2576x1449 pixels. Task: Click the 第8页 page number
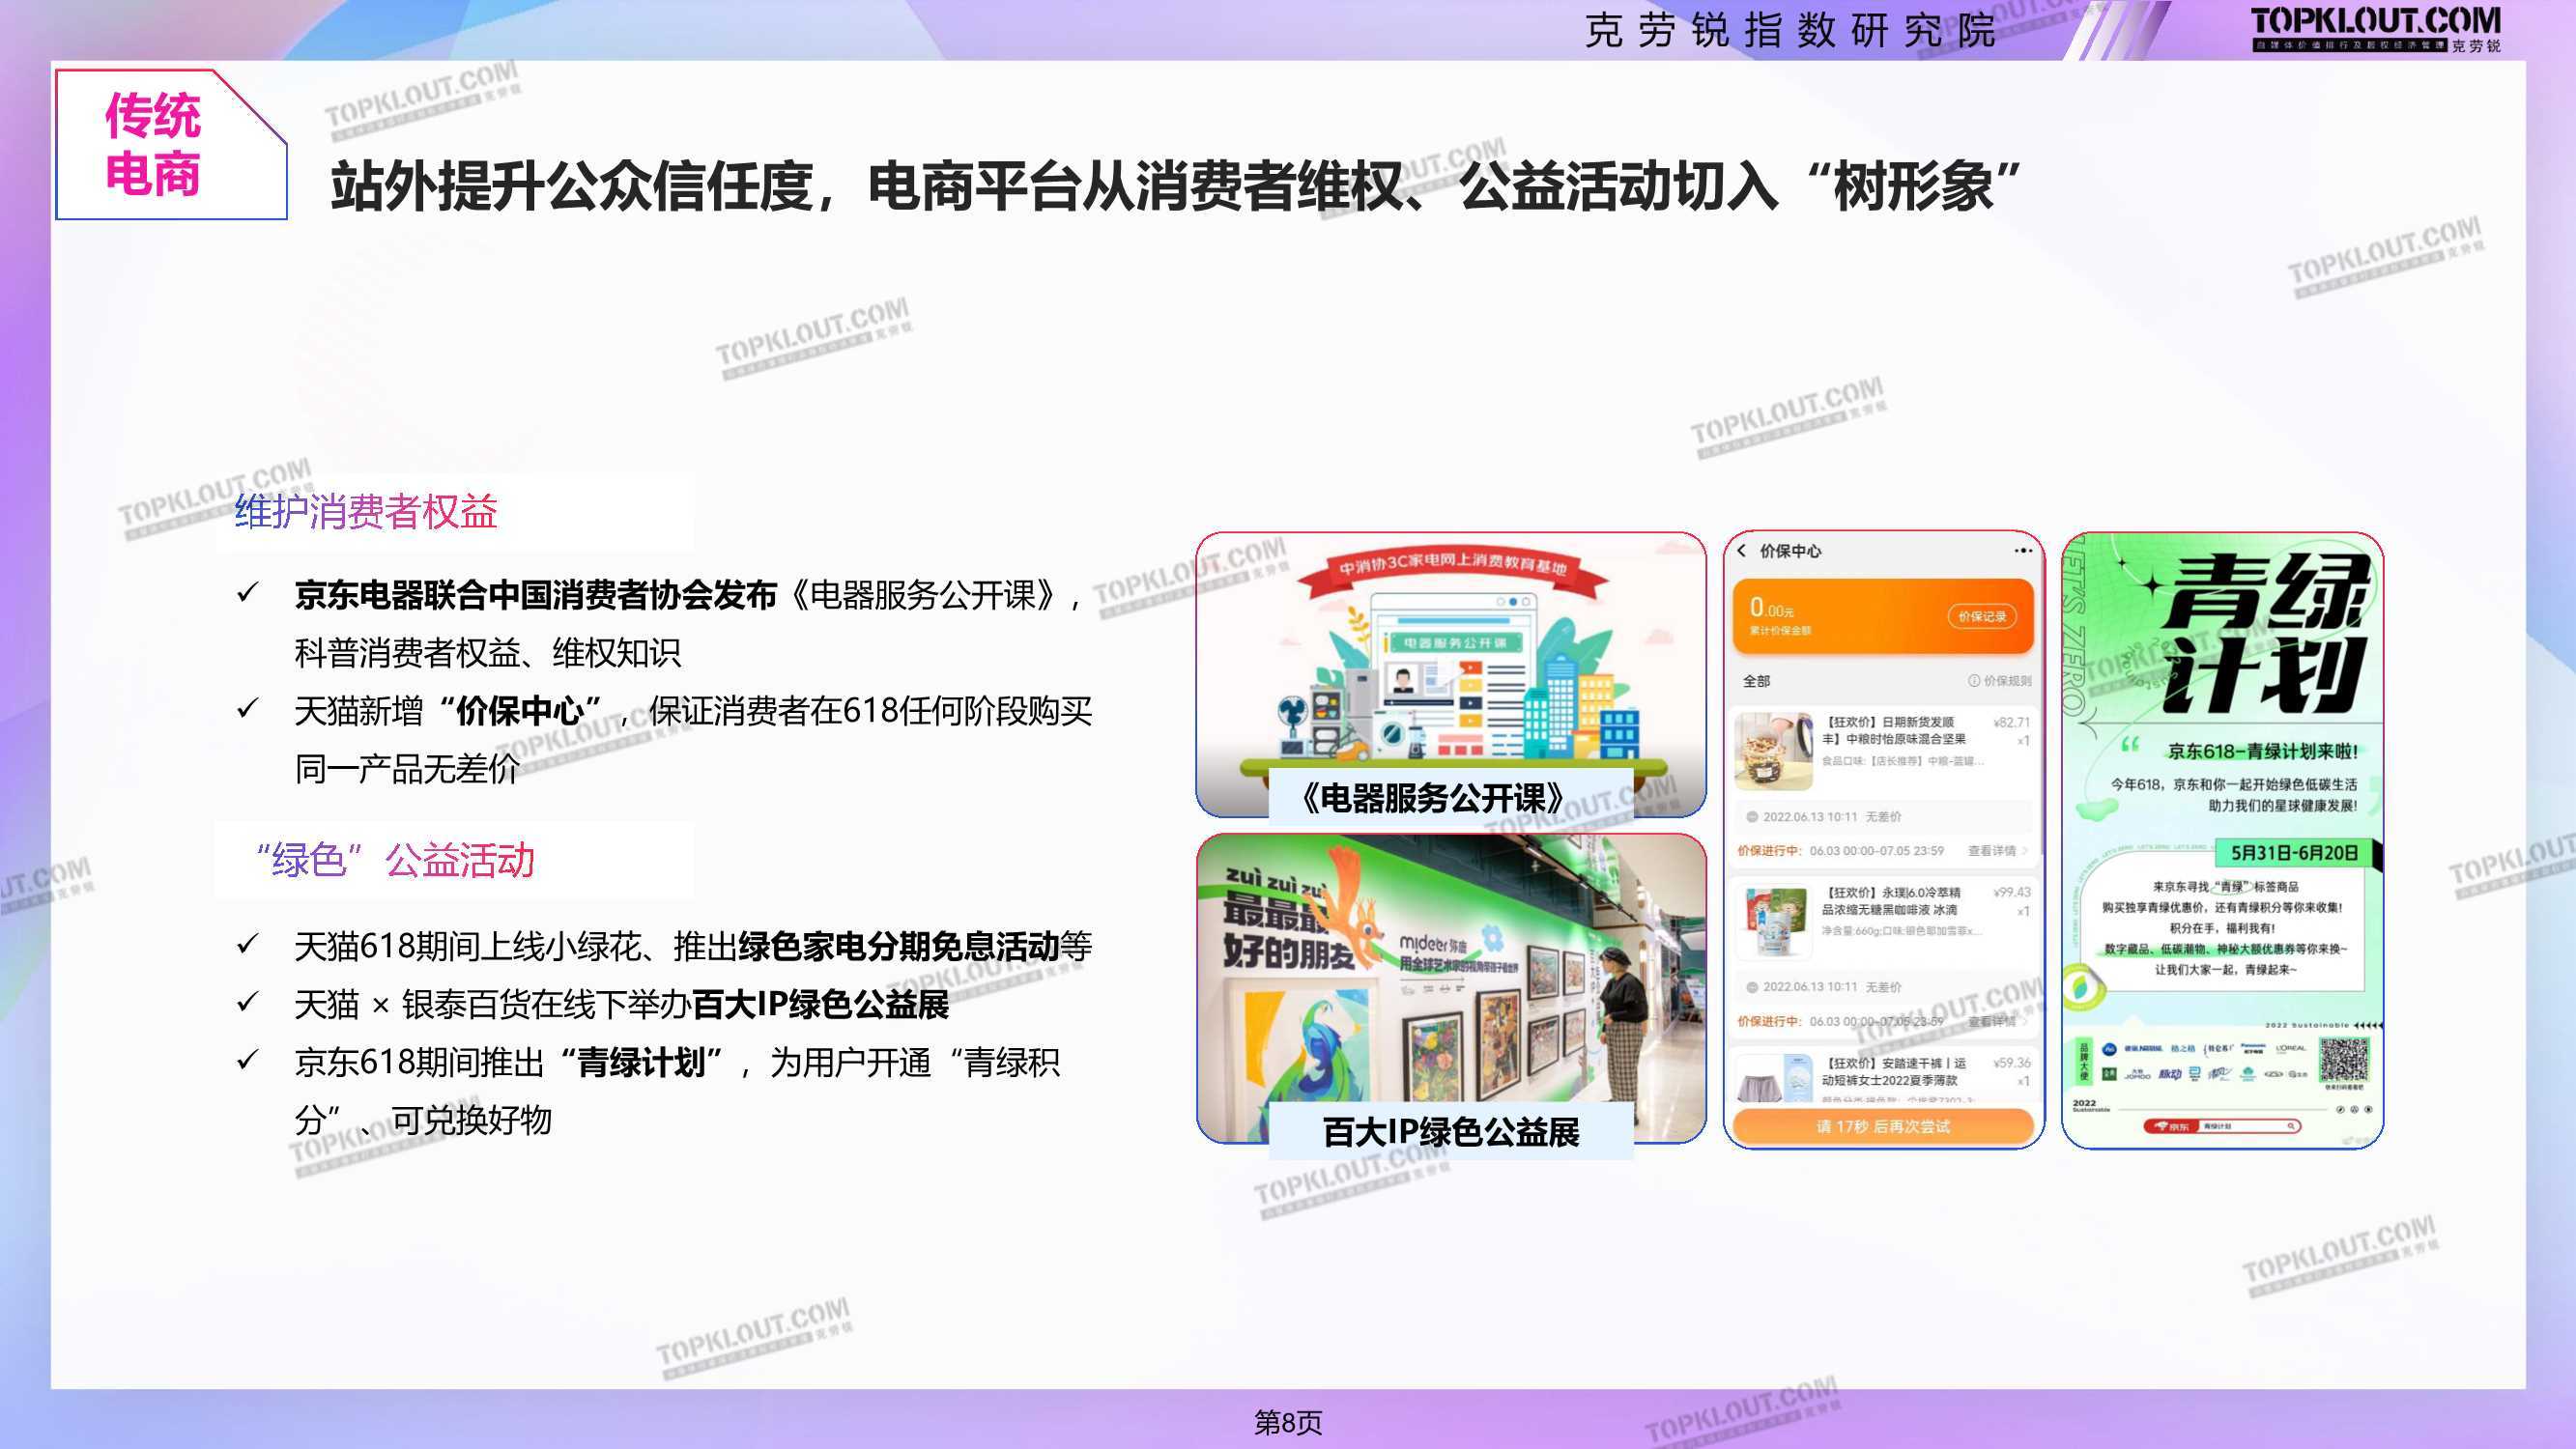point(1288,1422)
